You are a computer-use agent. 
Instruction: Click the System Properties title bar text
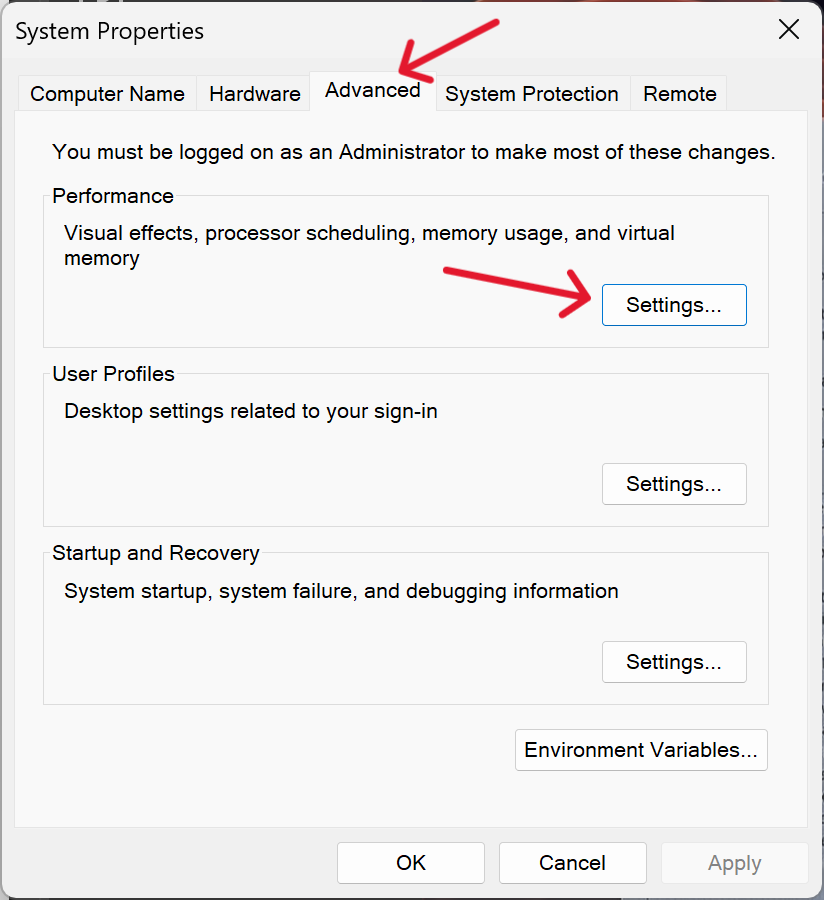(110, 31)
